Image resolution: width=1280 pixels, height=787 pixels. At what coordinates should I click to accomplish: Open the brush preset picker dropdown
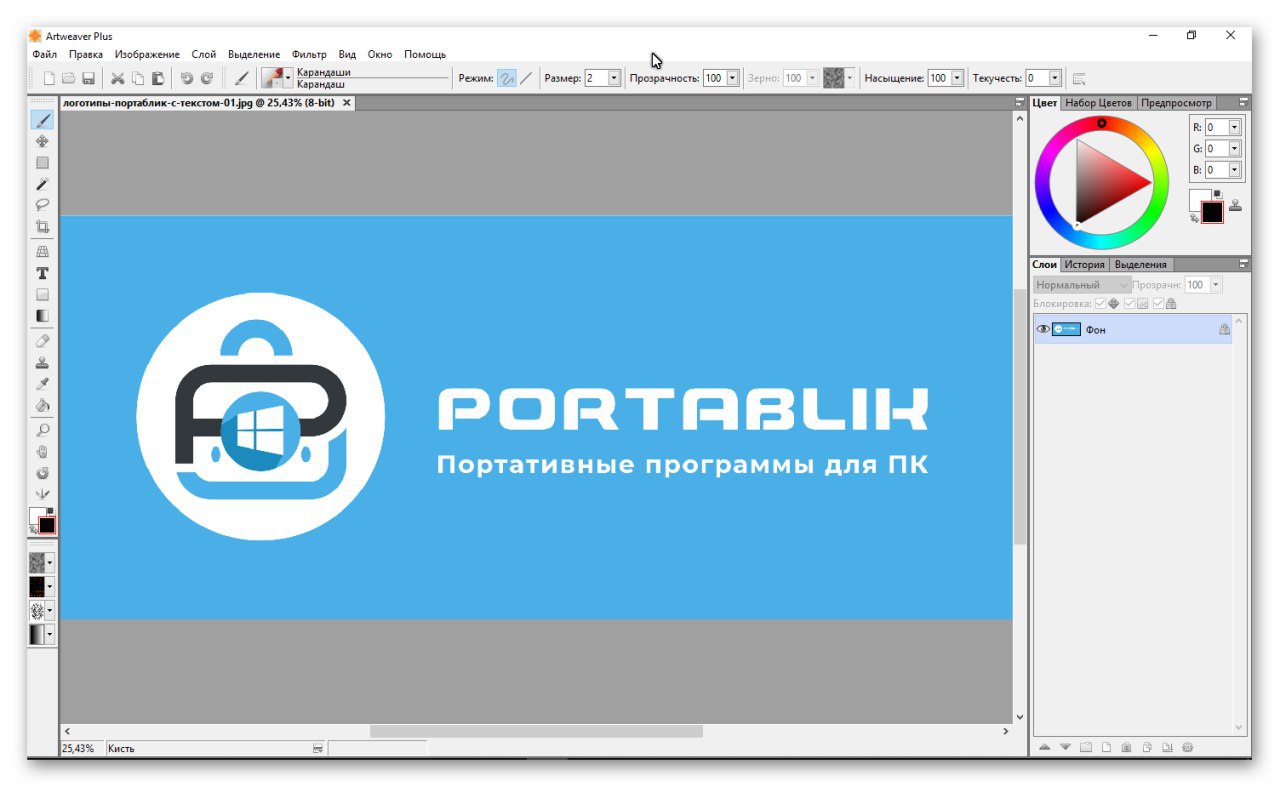click(x=288, y=78)
